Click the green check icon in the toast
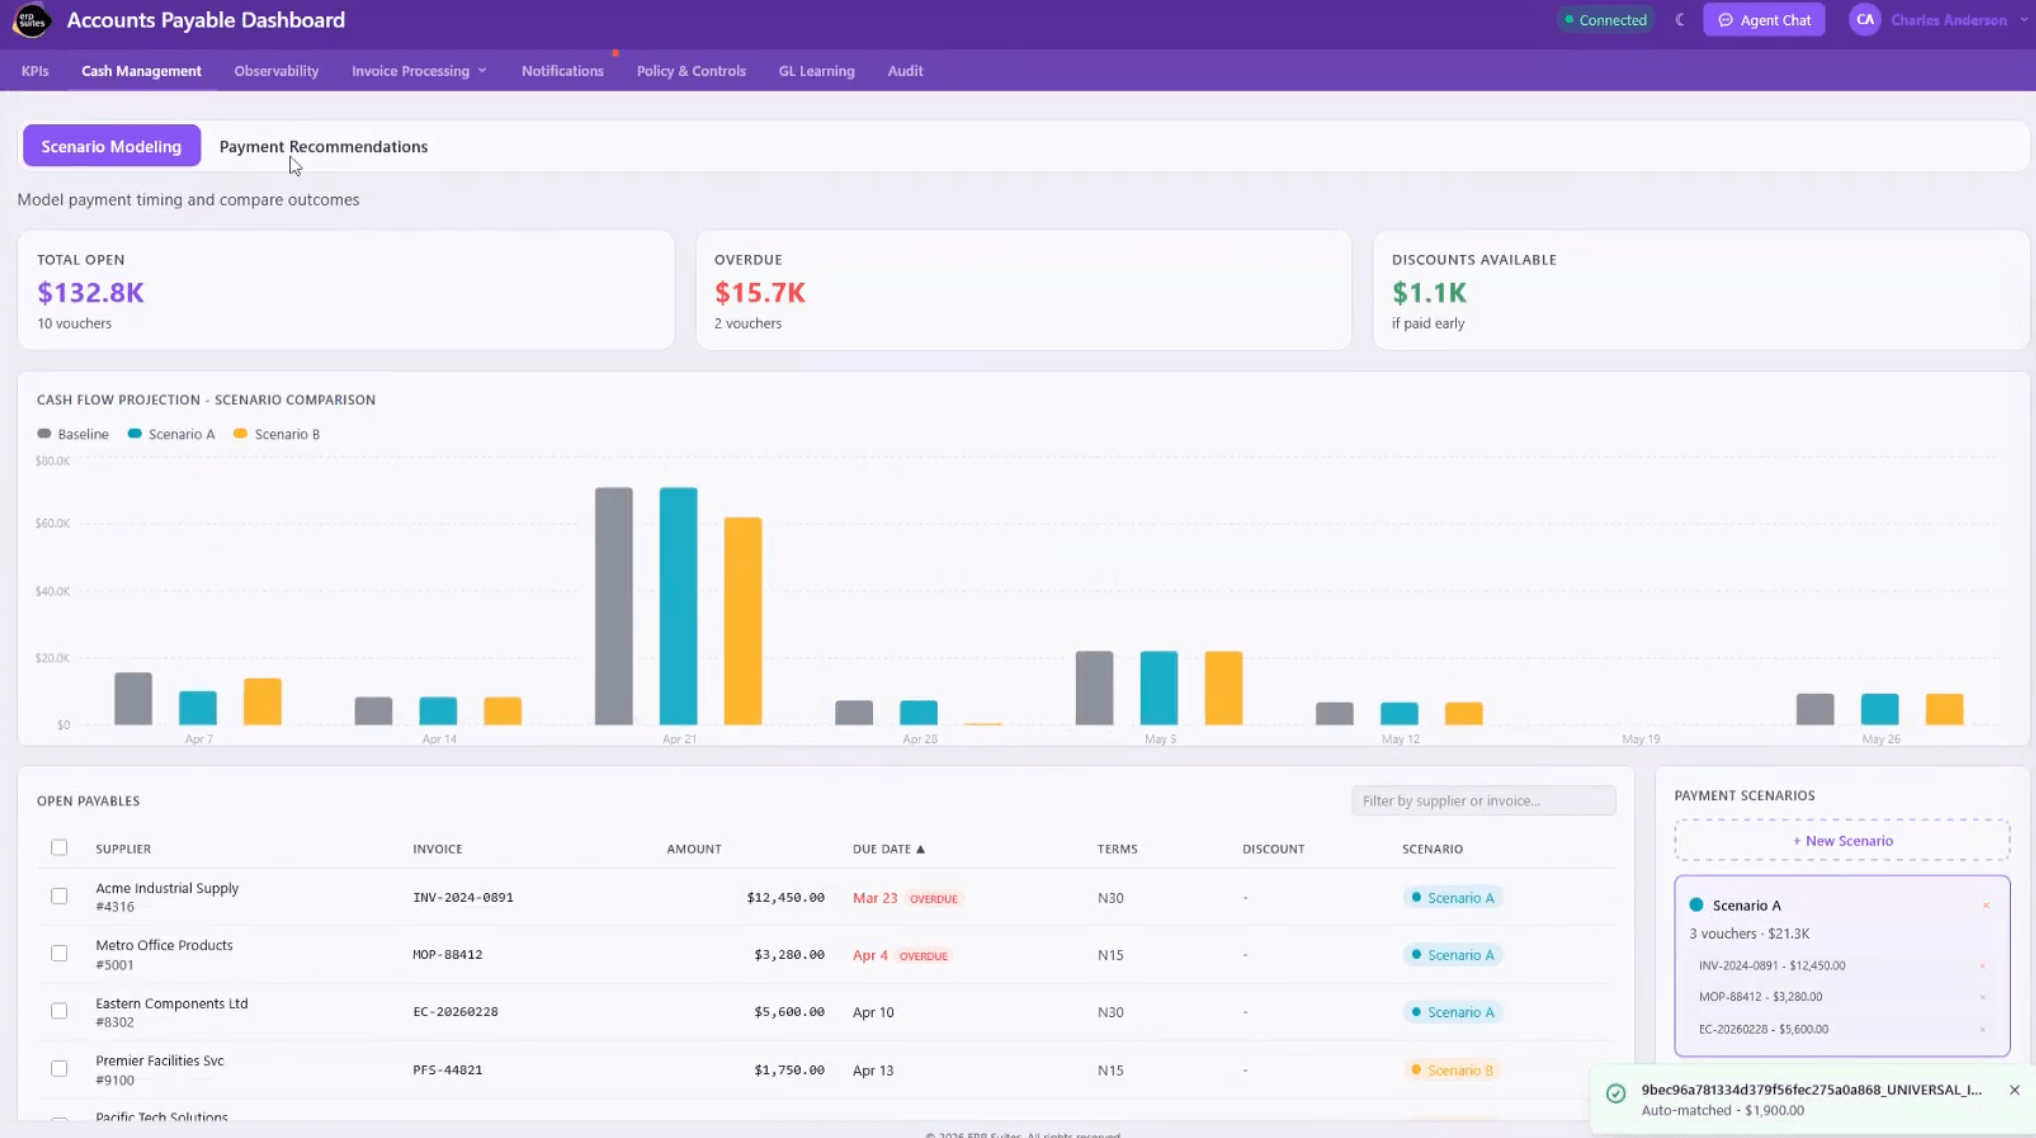 click(x=1615, y=1093)
